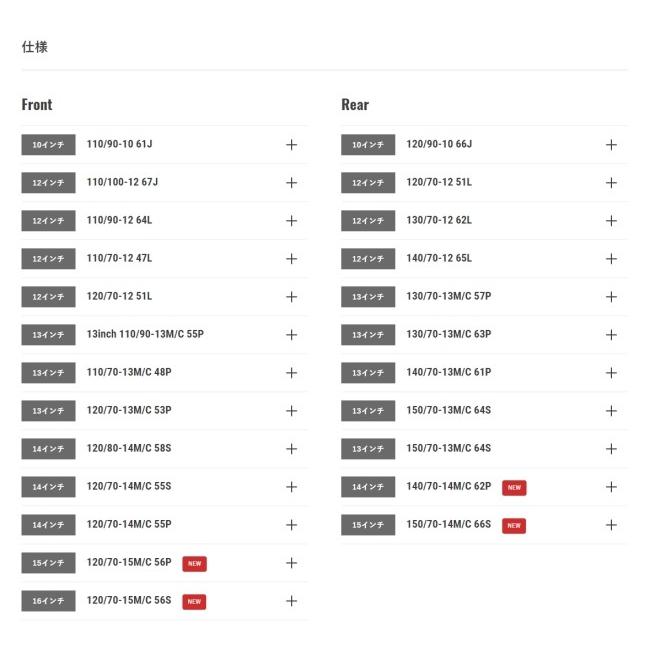Open the 140/70-12 65L rear size

click(x=611, y=259)
